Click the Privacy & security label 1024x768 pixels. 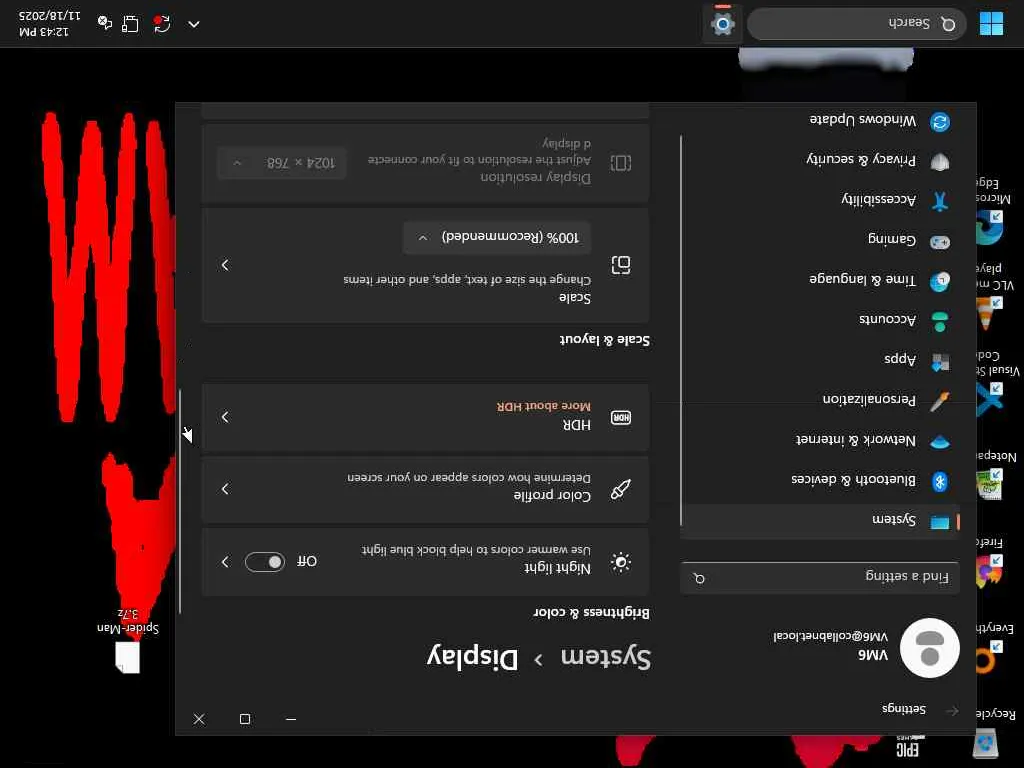861,159
